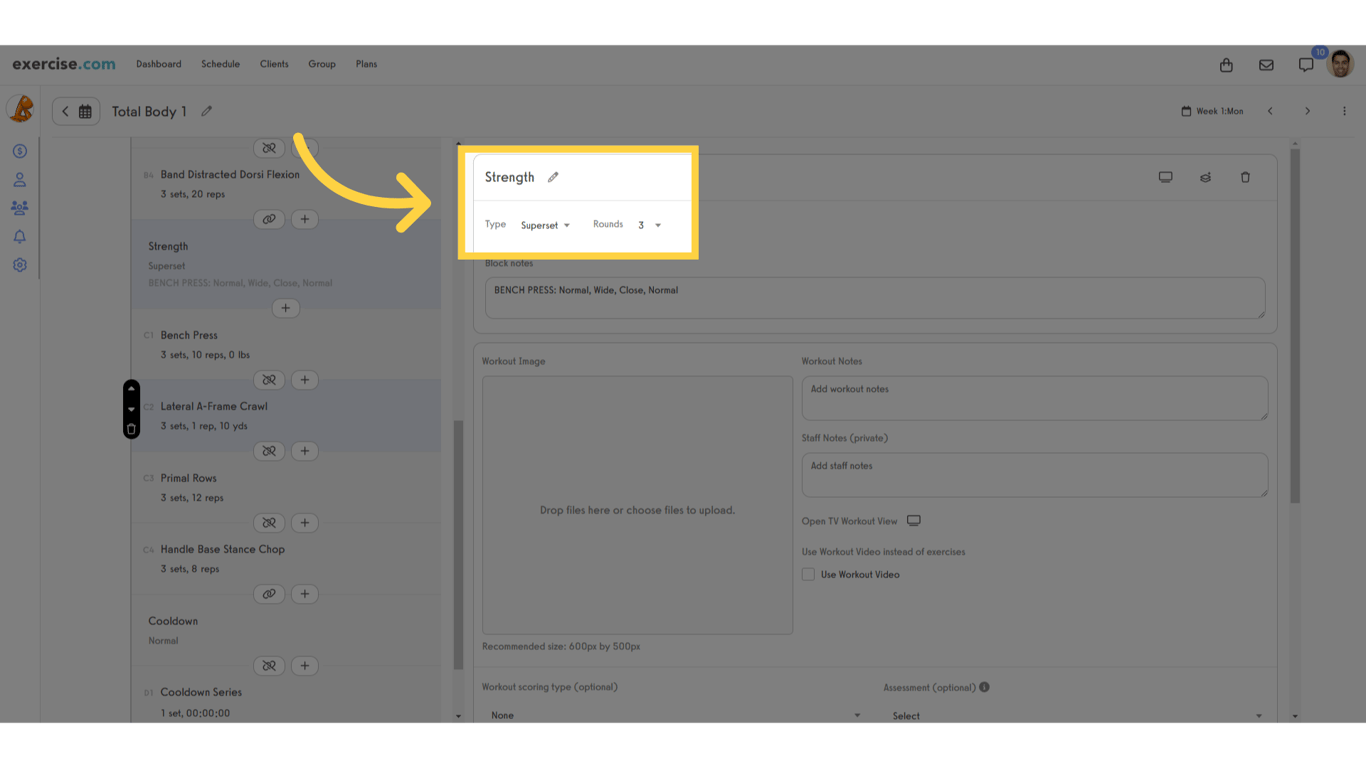The image size is (1366, 768).
Task: Open the Type Superset dropdown
Action: point(545,225)
